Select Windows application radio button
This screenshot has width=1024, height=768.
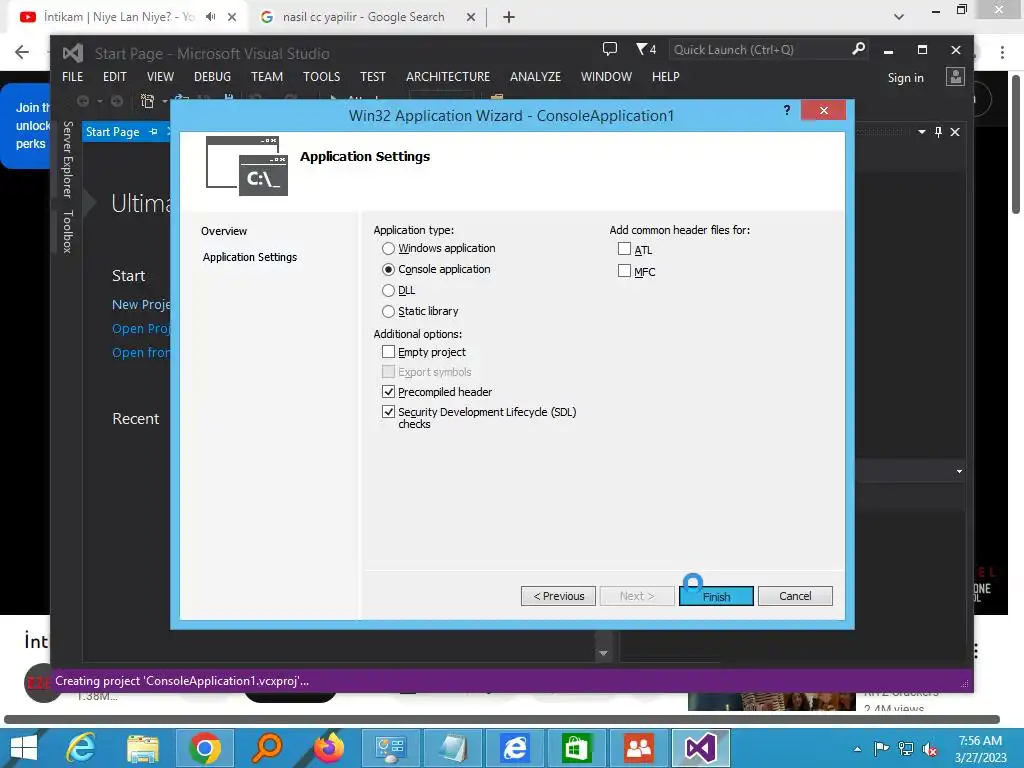click(x=389, y=249)
